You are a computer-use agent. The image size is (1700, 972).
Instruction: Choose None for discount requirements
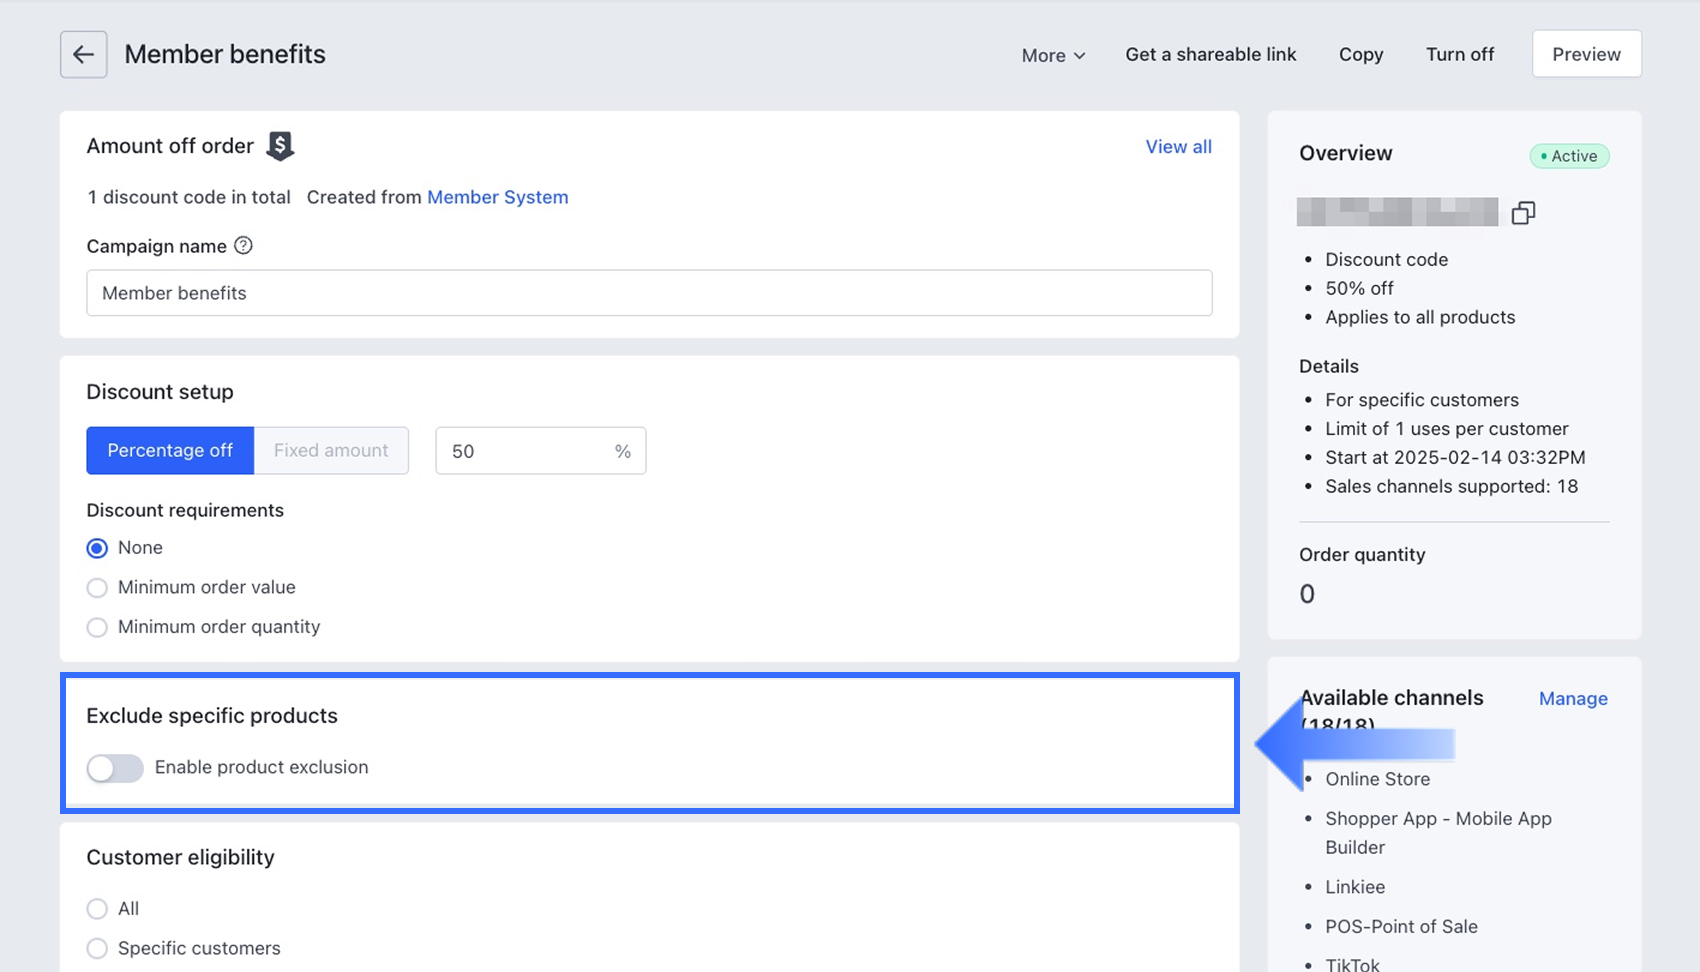[x=97, y=548]
